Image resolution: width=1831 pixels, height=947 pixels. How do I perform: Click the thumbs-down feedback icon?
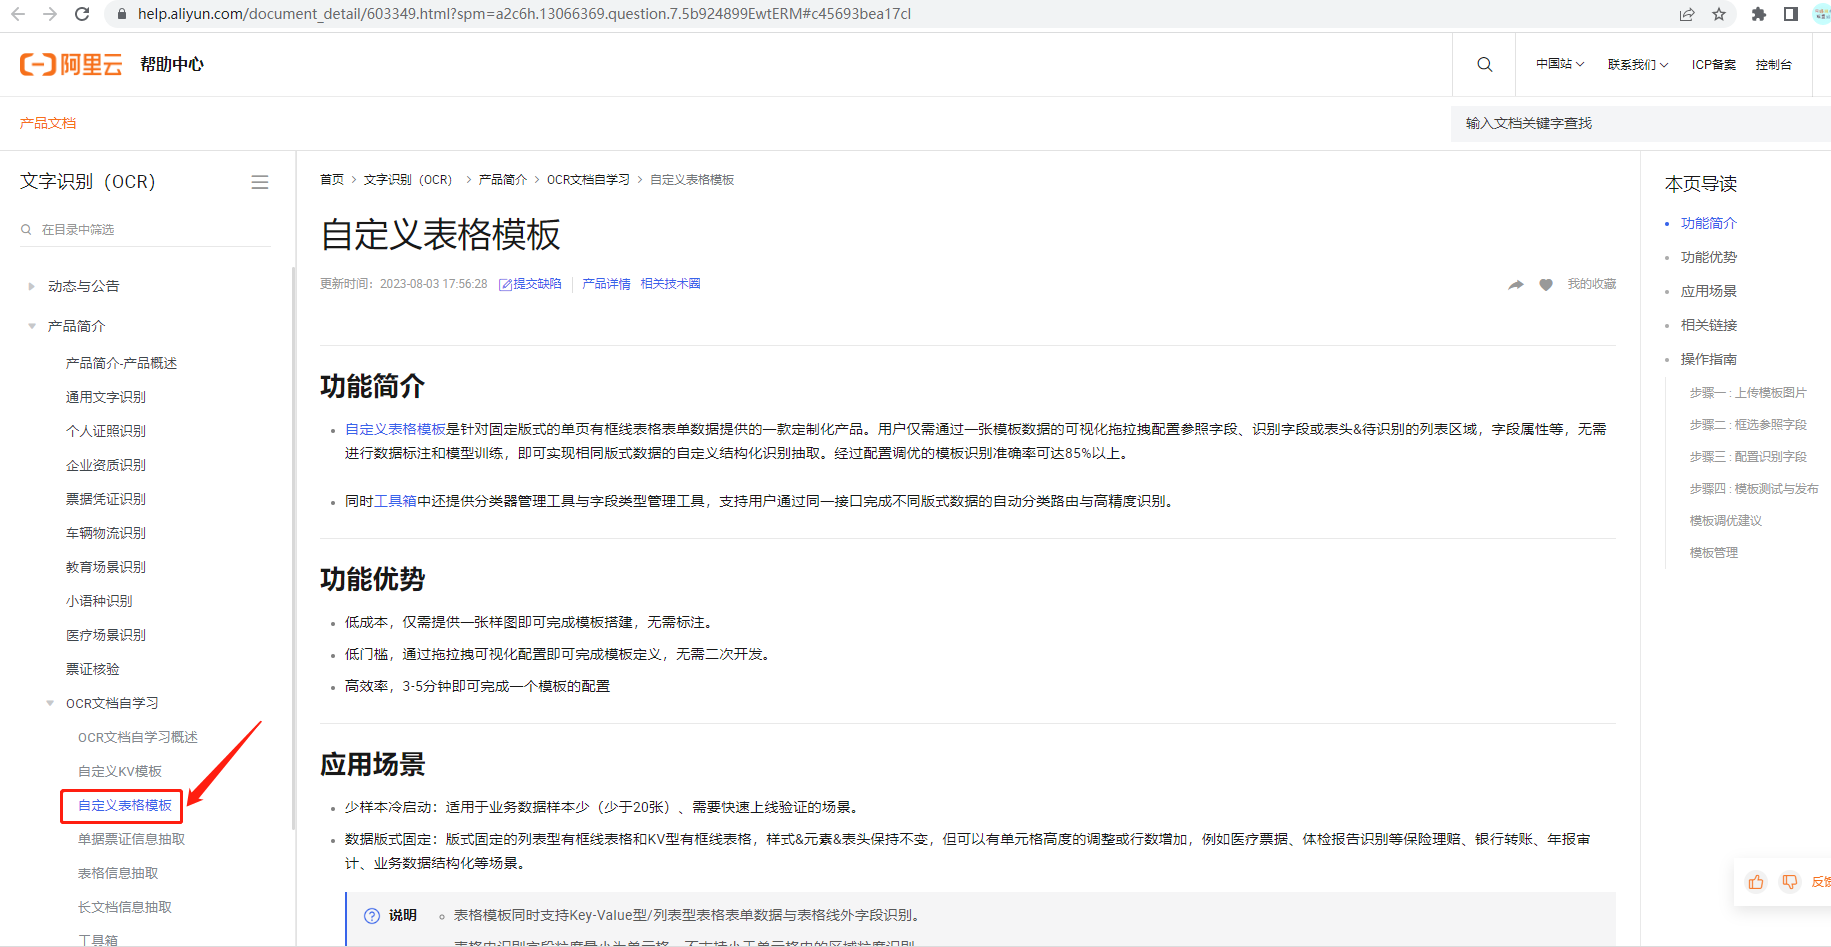1790,882
